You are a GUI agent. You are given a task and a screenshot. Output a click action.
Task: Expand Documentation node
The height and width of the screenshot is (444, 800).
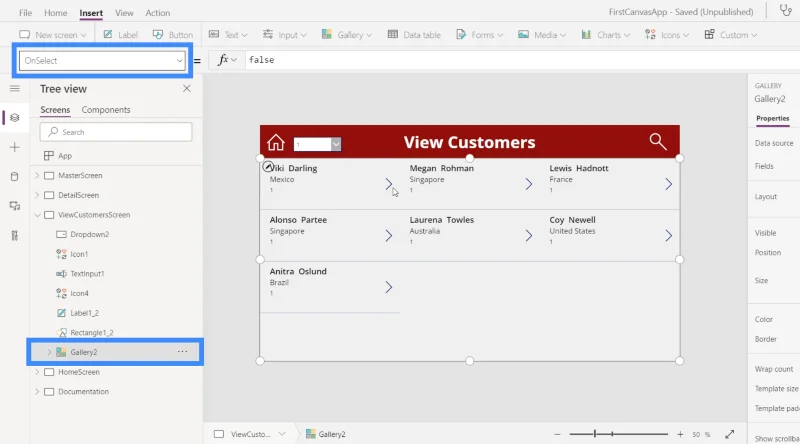pos(37,391)
